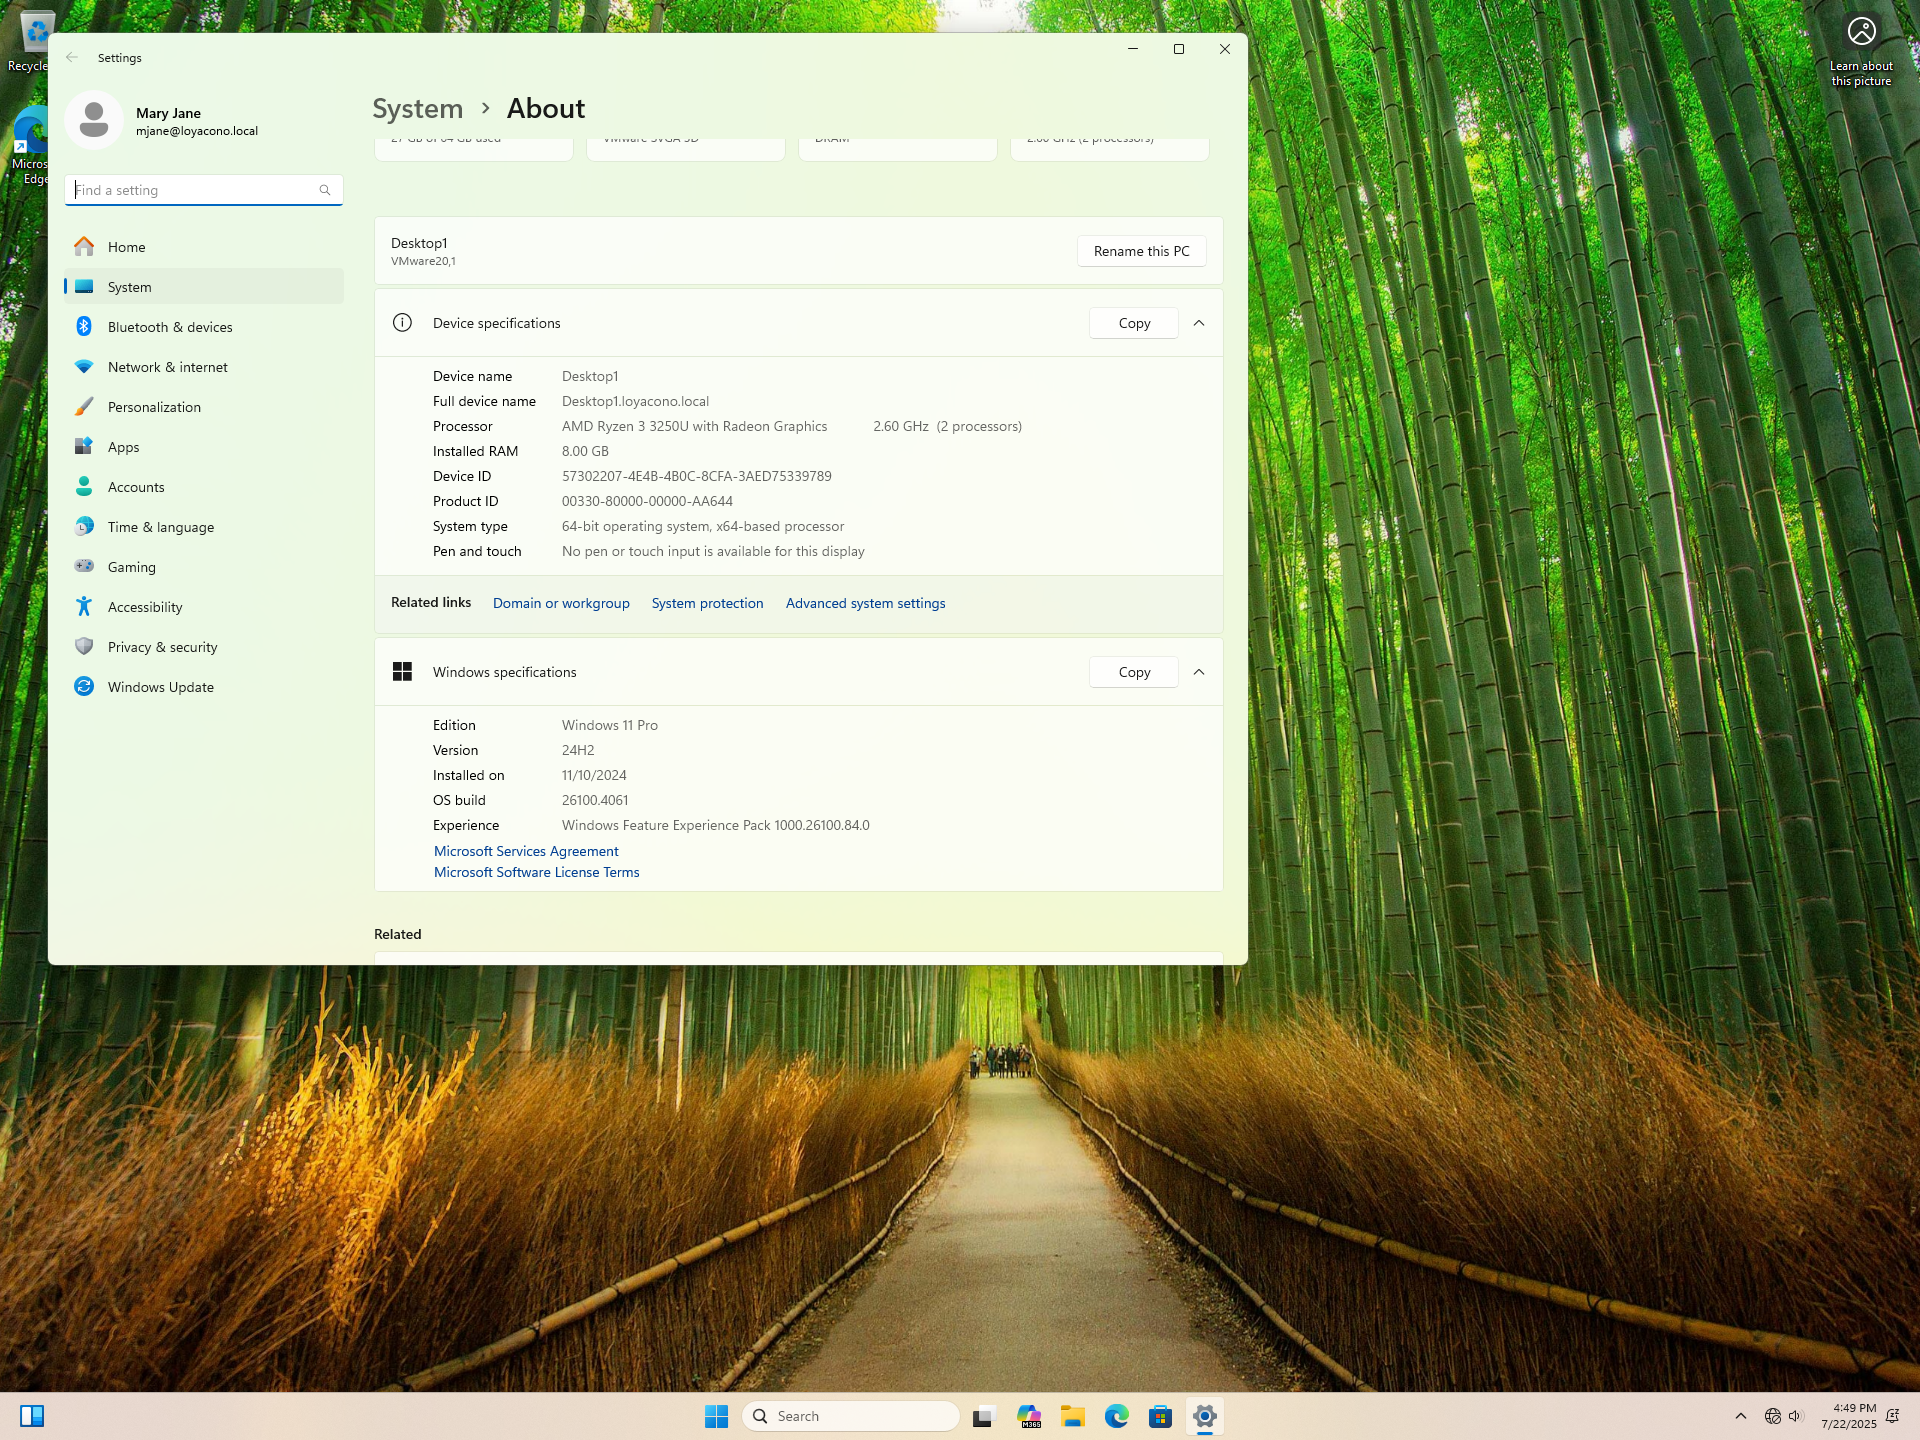The width and height of the screenshot is (1920, 1440).
Task: Click the Bluetooth & devices icon
Action: pos(84,327)
